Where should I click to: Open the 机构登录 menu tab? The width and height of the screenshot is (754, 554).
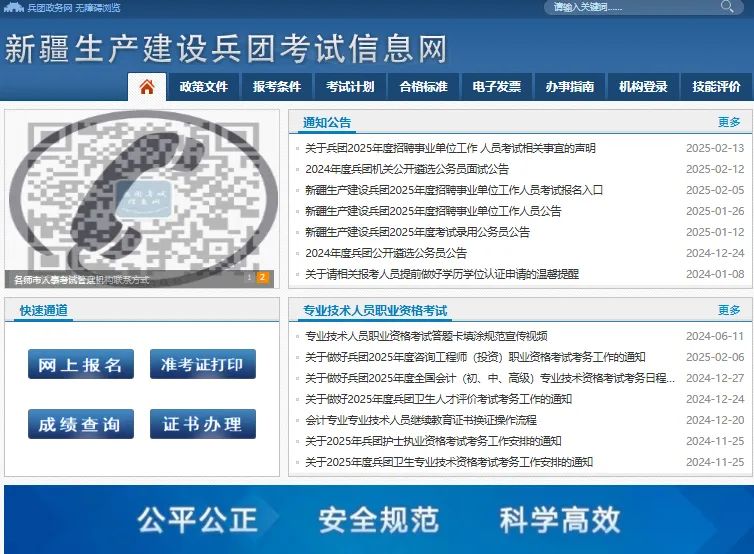[x=643, y=87]
